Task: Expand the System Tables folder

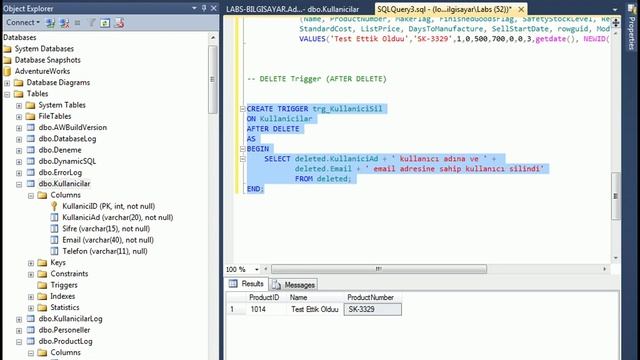Action: (x=19, y=105)
